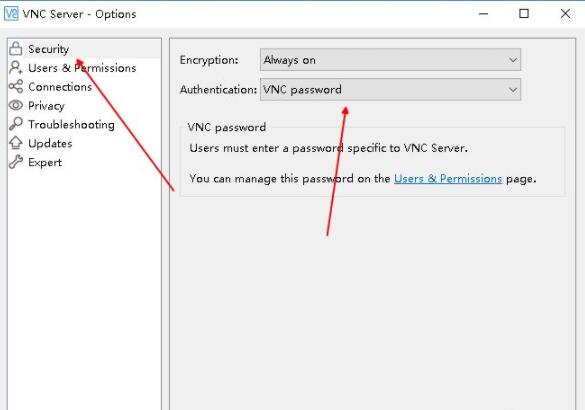This screenshot has width=585, height=410.
Task: Click the Privacy eye icon
Action: (x=16, y=105)
